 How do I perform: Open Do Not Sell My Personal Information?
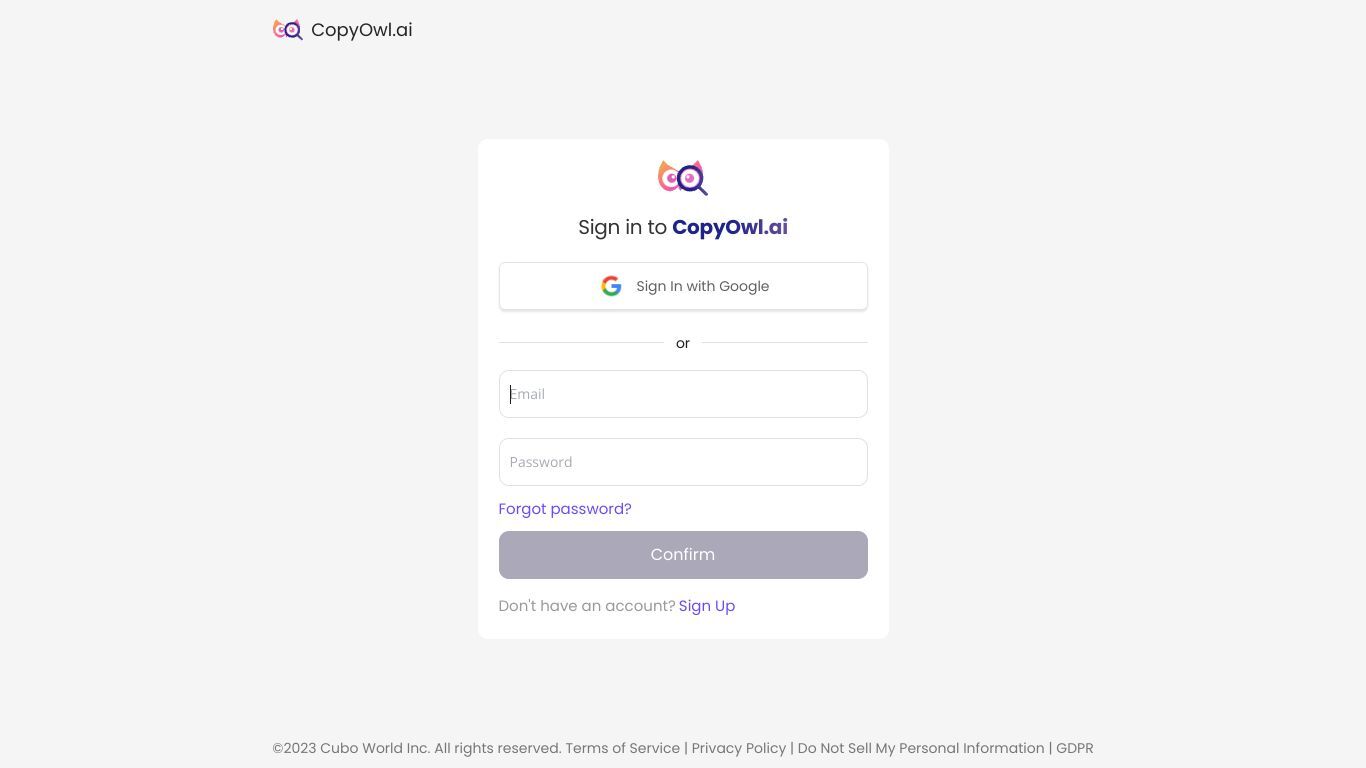point(921,748)
